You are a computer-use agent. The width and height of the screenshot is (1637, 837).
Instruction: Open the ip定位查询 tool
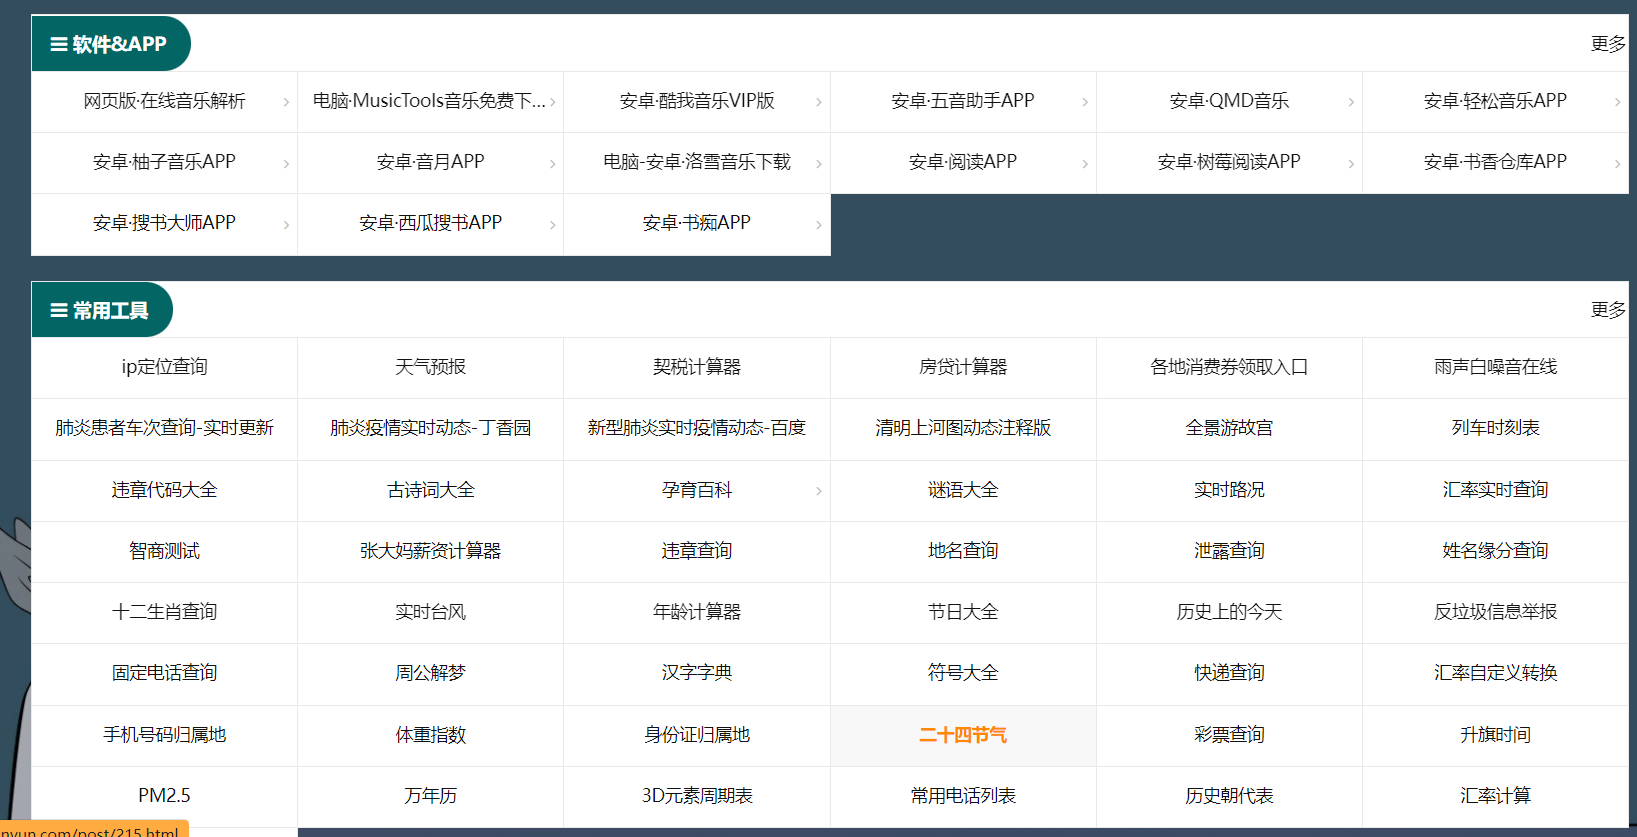[164, 367]
